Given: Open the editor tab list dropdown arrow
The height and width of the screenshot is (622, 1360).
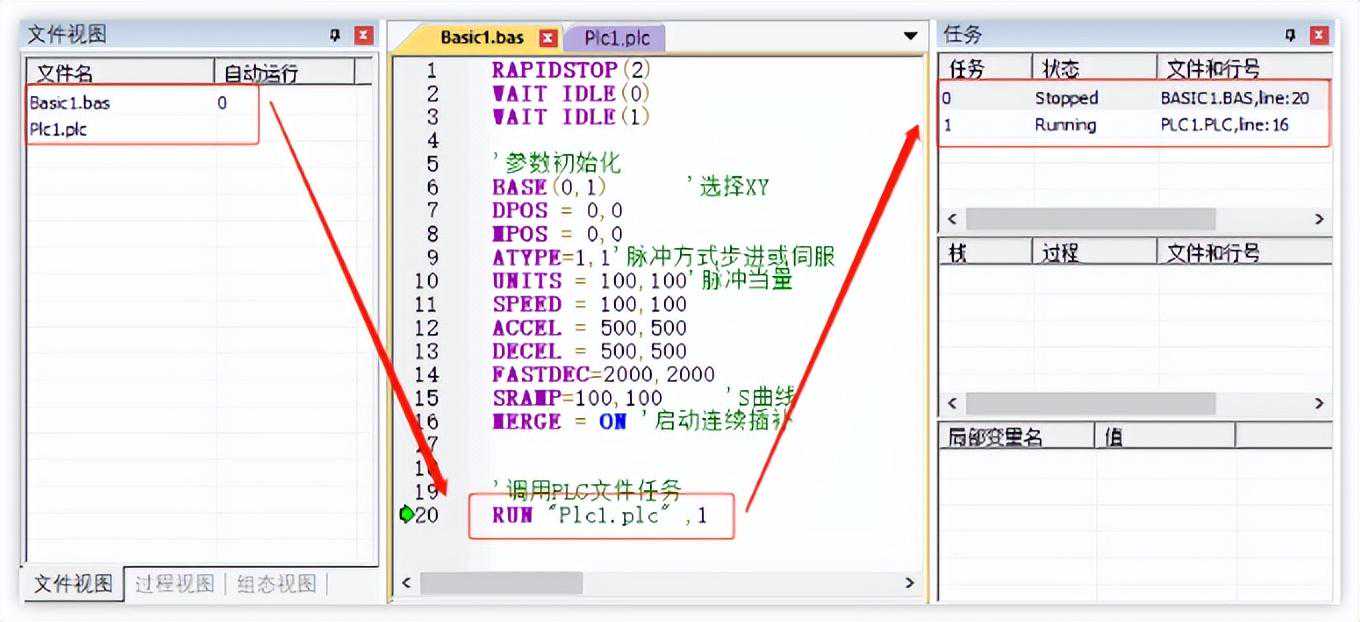Looking at the screenshot, I should click(910, 36).
